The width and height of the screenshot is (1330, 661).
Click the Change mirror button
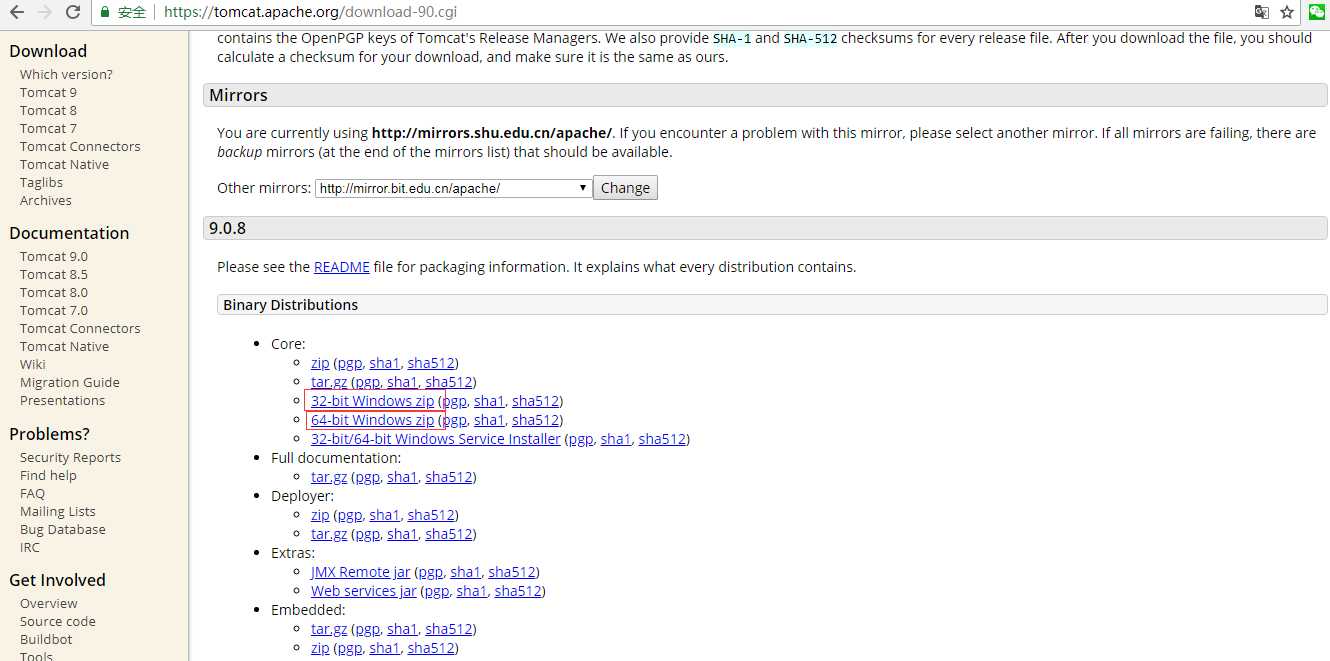click(625, 188)
